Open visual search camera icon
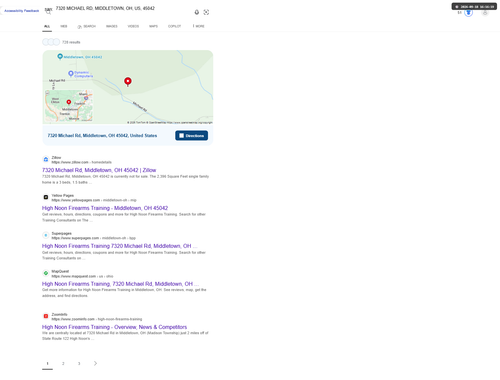500x380 pixels. (x=206, y=12)
